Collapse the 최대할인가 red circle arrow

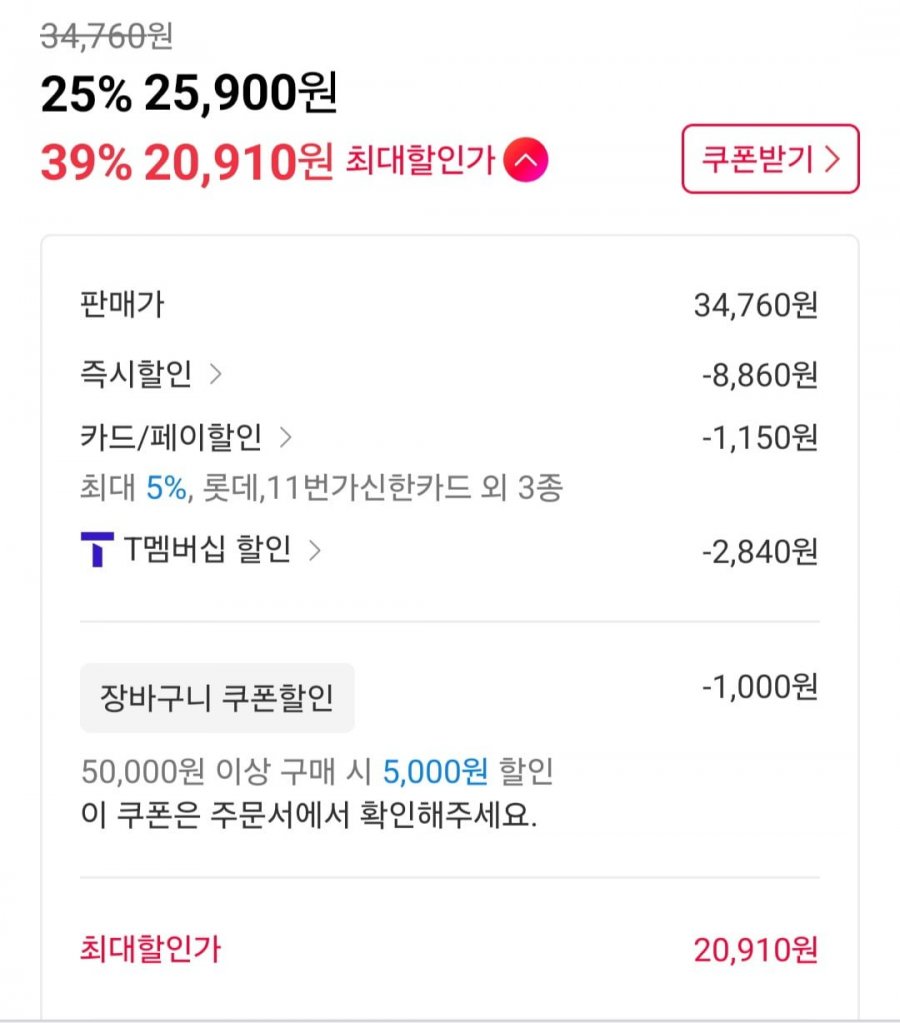click(525, 160)
